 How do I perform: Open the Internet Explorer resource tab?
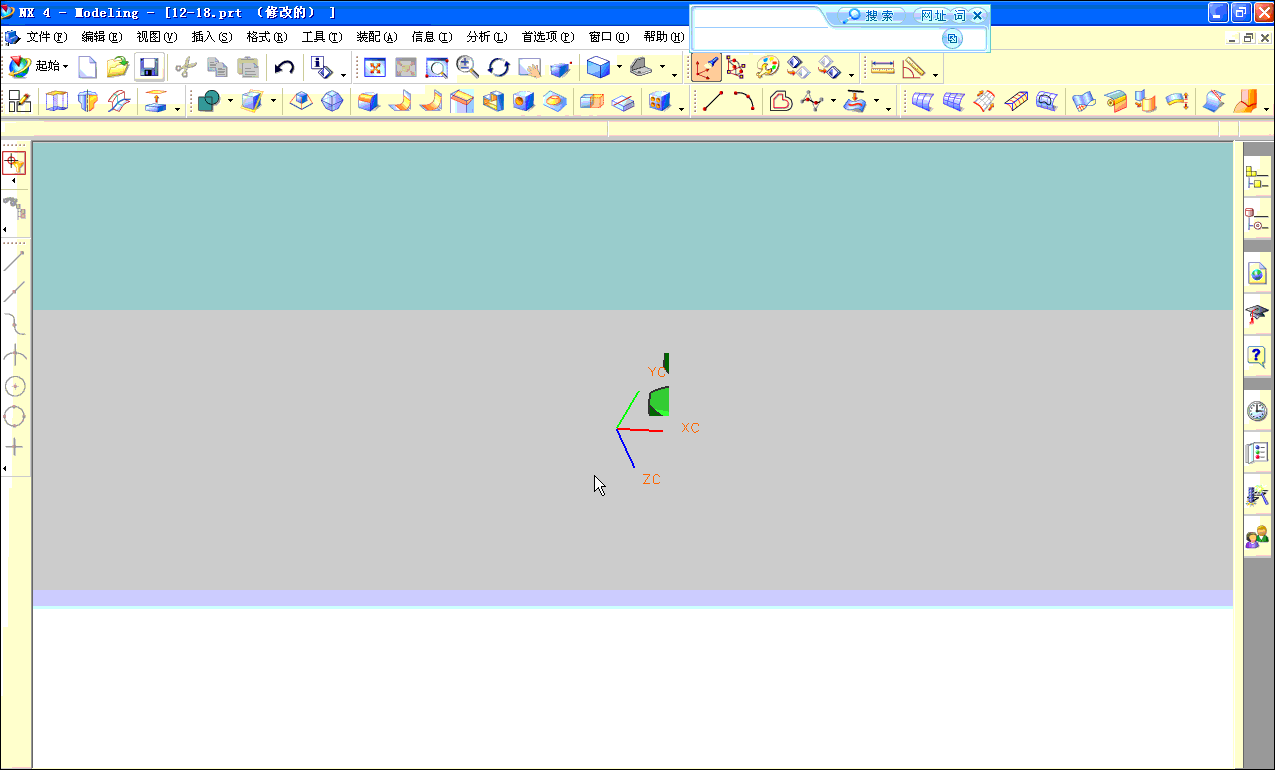1256,273
